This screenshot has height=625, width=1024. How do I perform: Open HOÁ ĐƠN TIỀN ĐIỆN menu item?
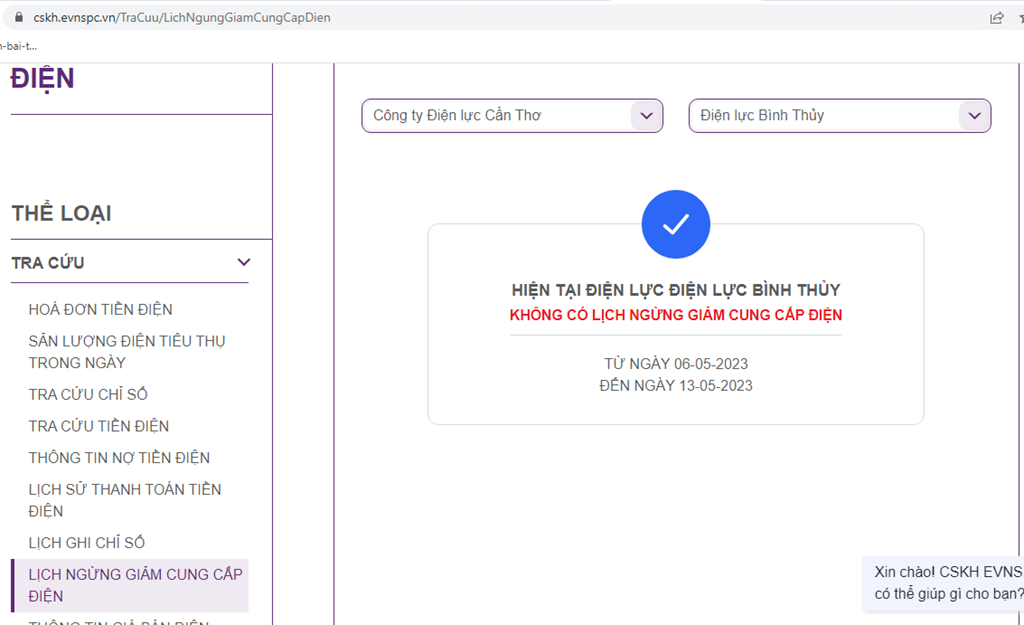tap(100, 310)
